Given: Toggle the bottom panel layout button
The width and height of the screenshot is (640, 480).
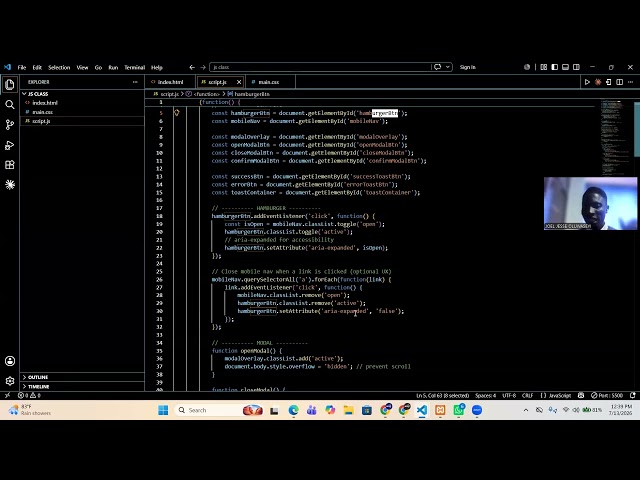Looking at the screenshot, I should pyautogui.click(x=565, y=67).
